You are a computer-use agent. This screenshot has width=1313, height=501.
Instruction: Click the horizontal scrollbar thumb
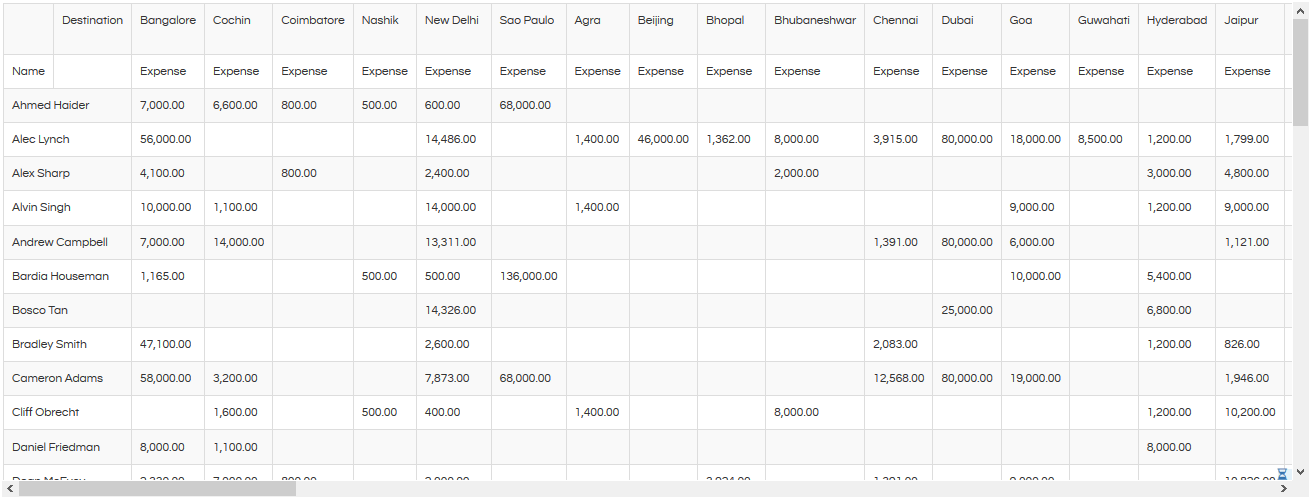tap(157, 489)
